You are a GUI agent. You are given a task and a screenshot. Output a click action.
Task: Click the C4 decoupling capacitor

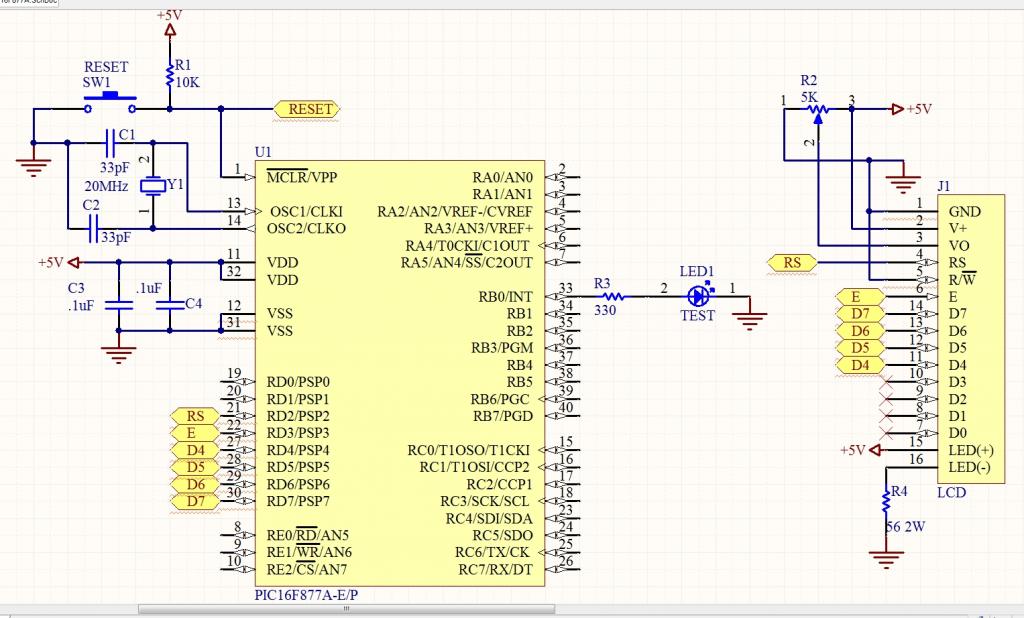170,304
